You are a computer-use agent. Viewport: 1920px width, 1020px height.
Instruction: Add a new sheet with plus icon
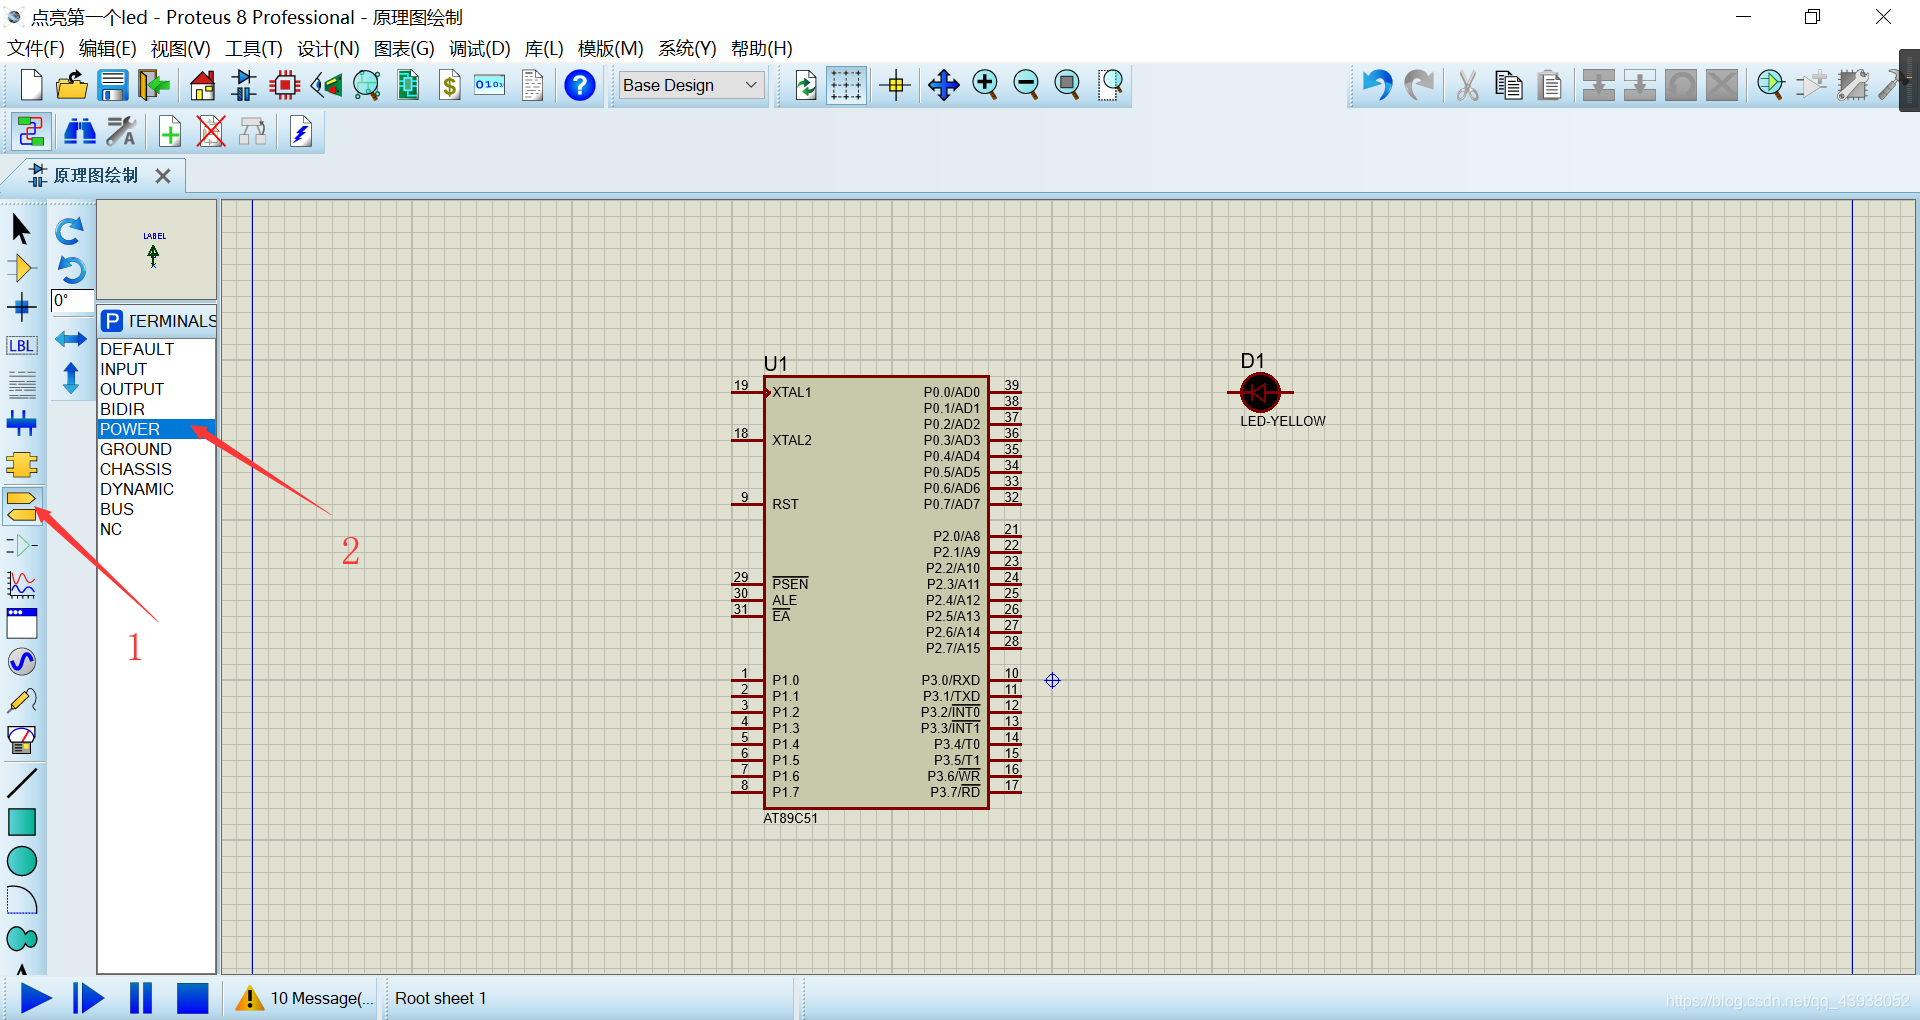(x=170, y=131)
